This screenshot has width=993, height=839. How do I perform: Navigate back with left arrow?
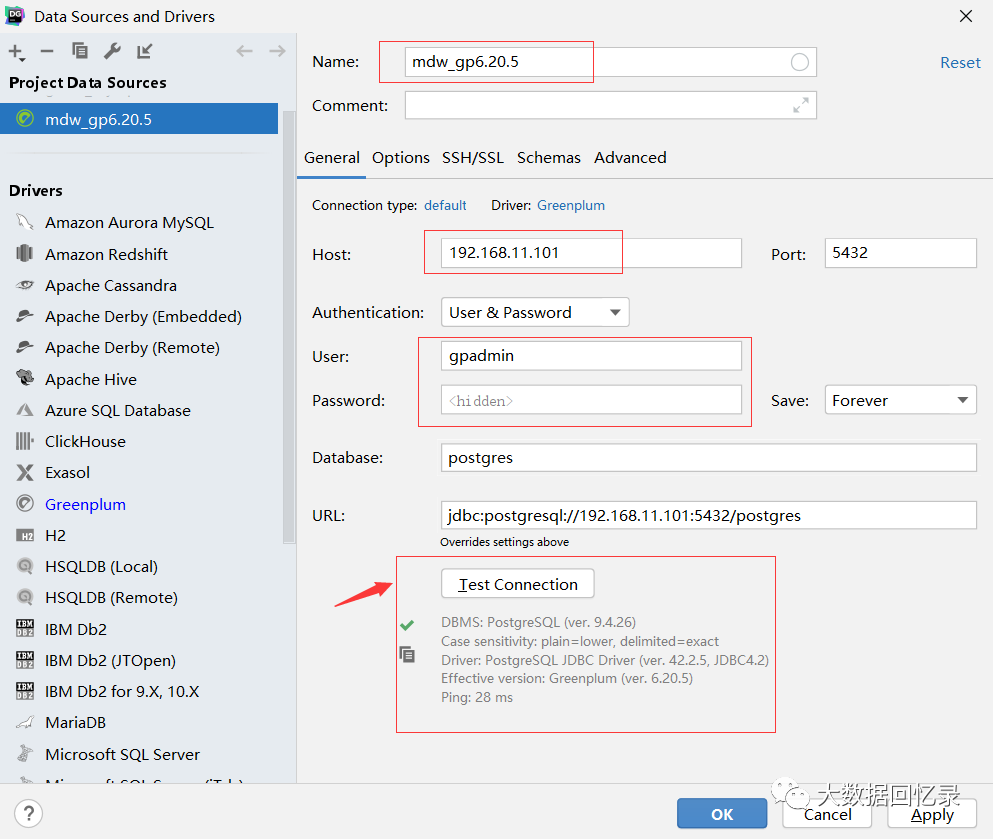pos(244,51)
